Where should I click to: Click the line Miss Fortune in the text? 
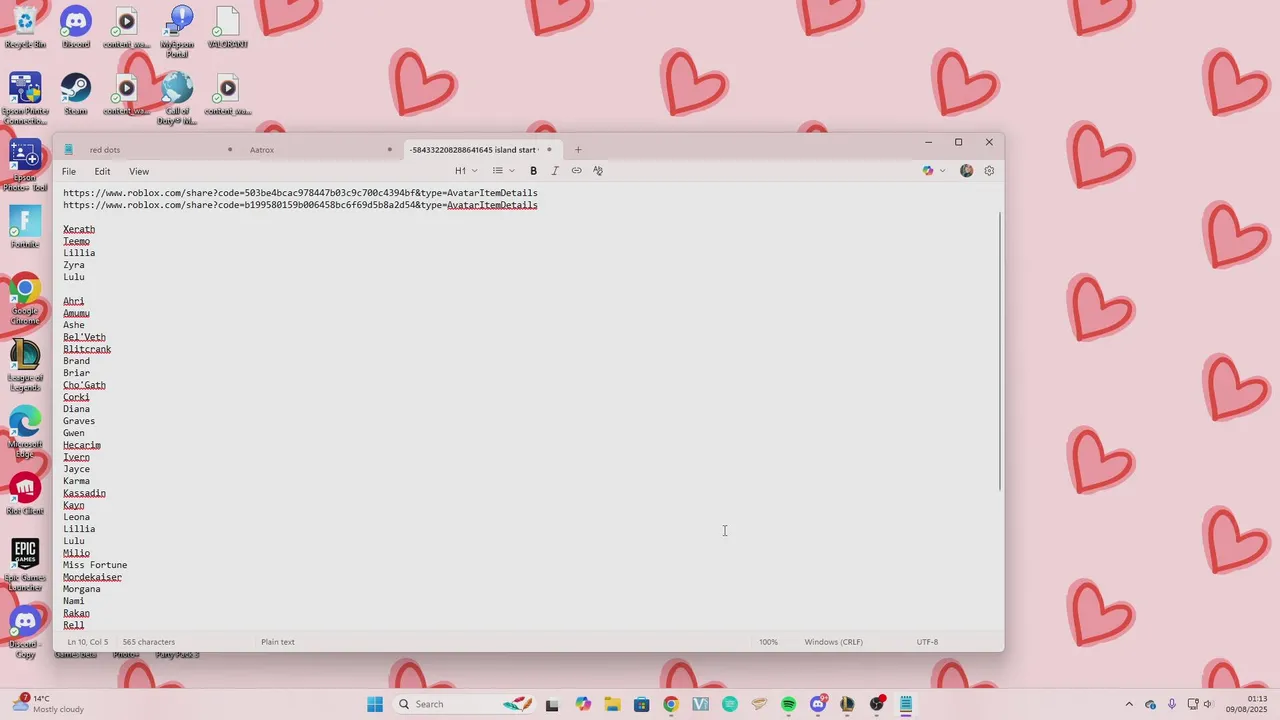pyautogui.click(x=95, y=565)
